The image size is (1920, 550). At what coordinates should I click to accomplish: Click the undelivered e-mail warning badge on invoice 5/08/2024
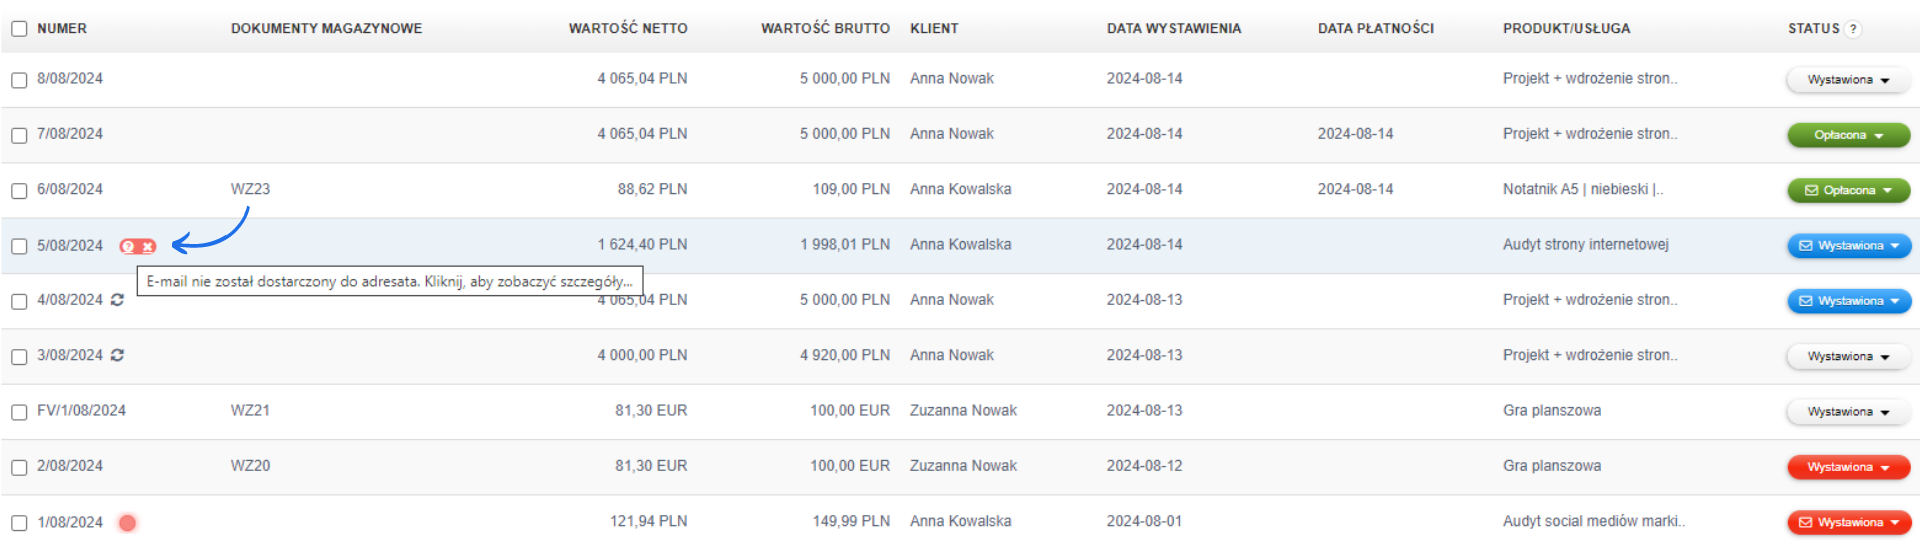pyautogui.click(x=138, y=246)
